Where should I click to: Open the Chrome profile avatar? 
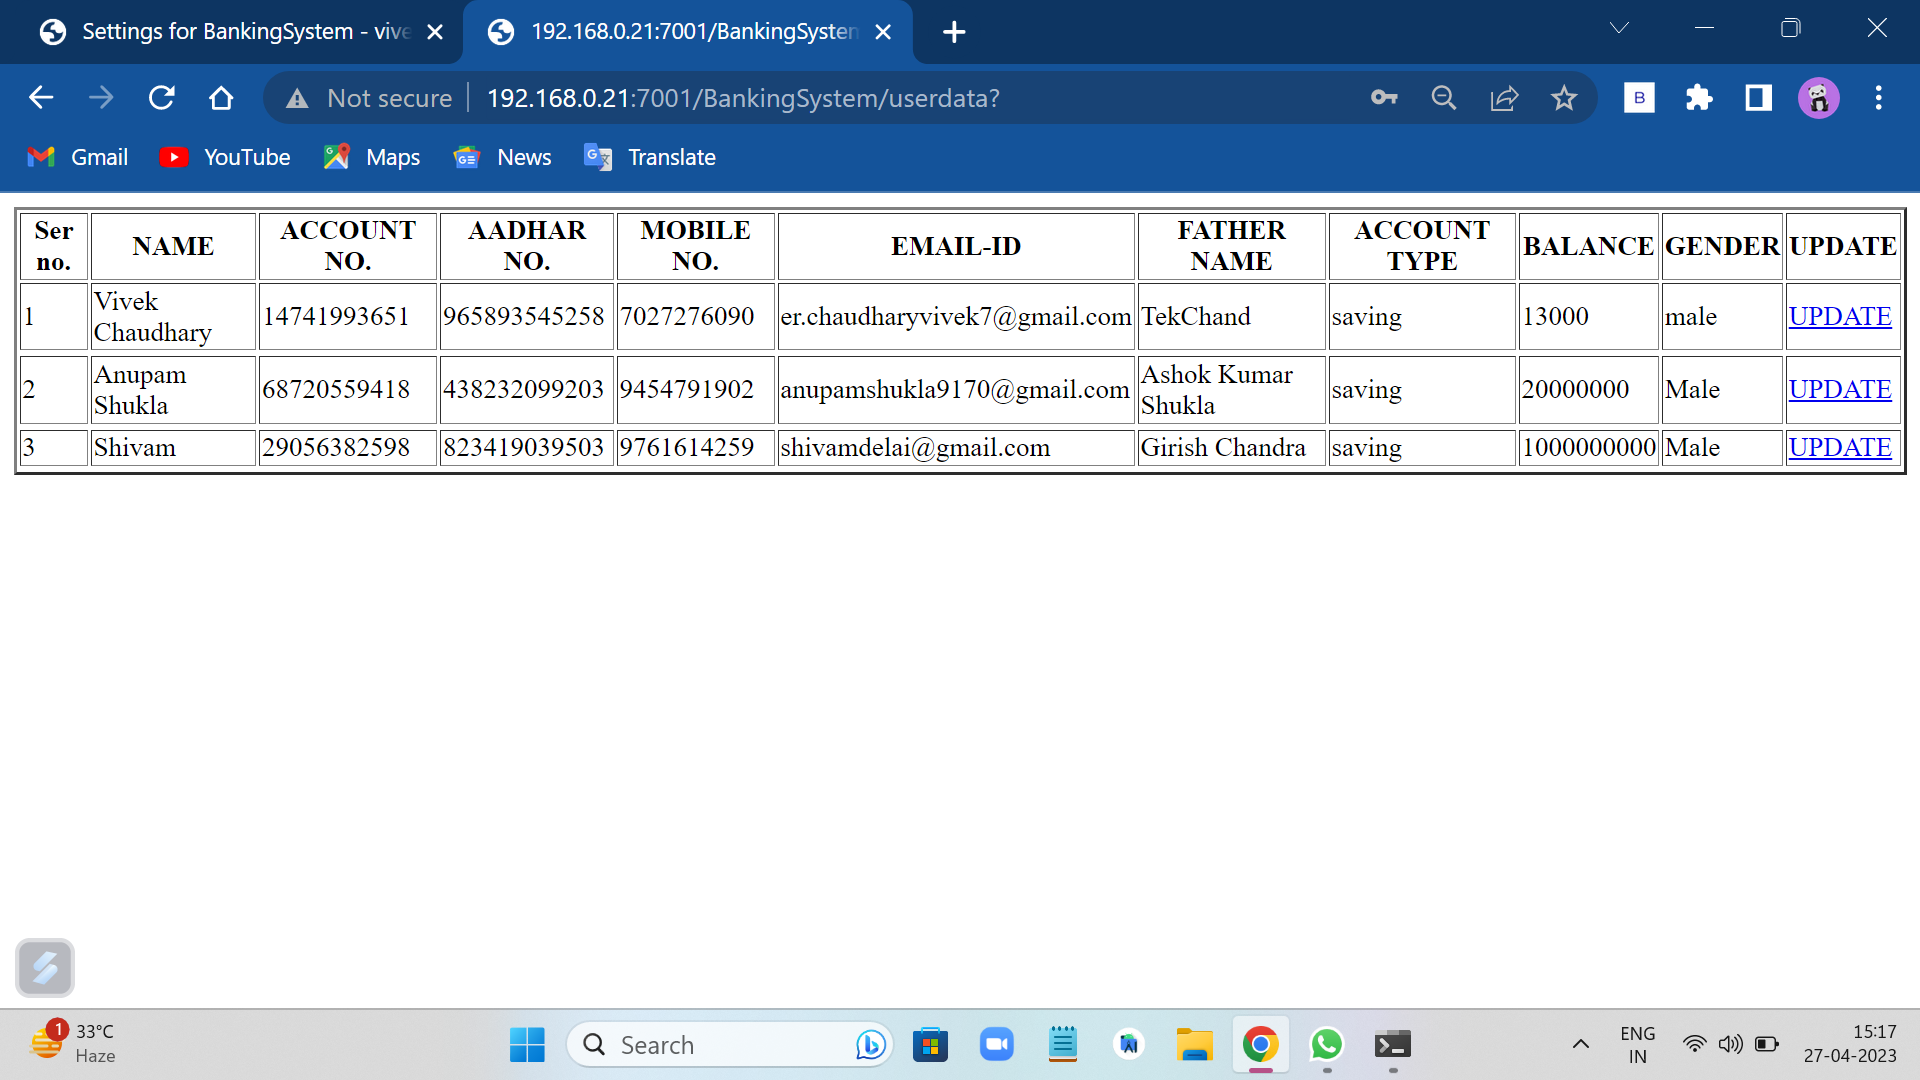(x=1818, y=97)
